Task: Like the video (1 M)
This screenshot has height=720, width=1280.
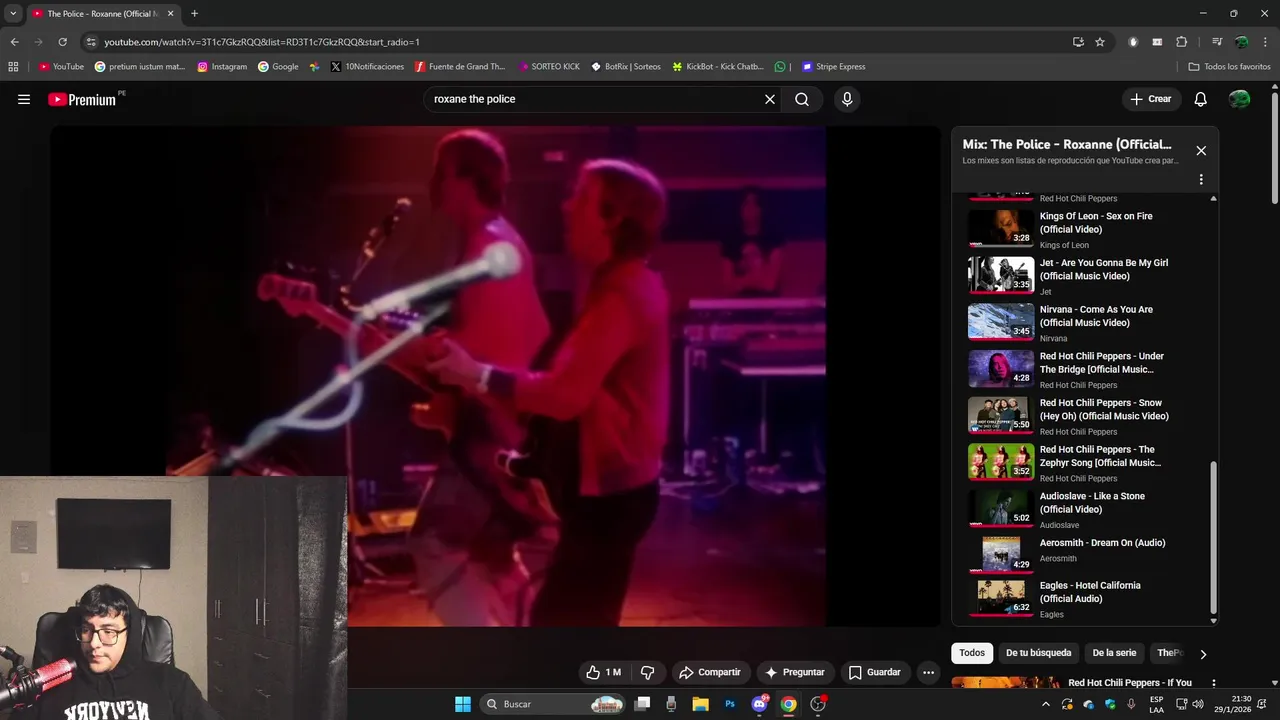Action: point(603,672)
